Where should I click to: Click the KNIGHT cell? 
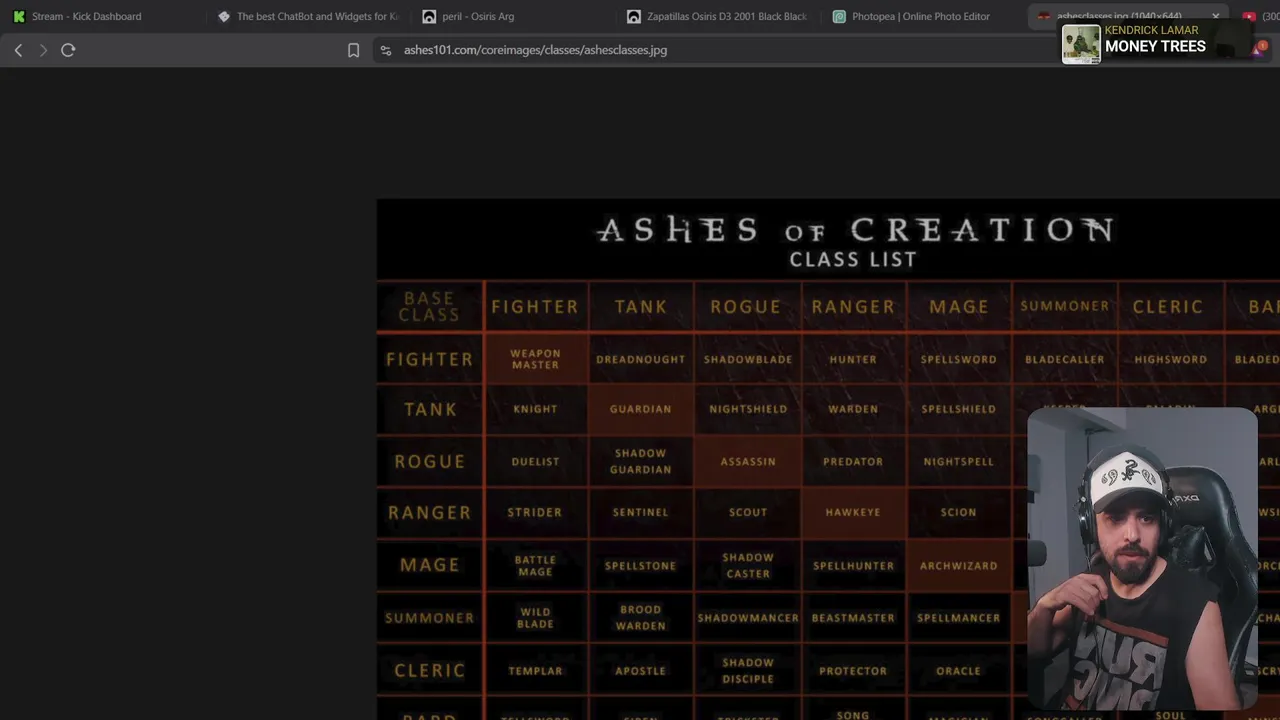[535, 409]
